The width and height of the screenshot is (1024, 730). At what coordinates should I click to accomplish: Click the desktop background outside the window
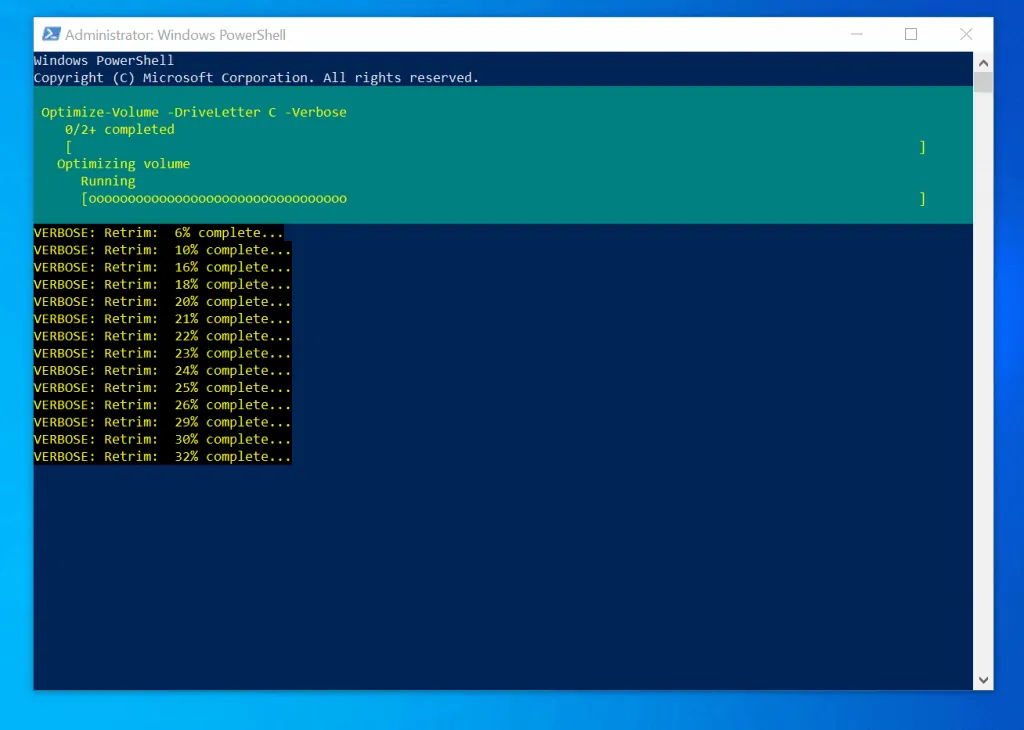pyautogui.click(x=15, y=400)
